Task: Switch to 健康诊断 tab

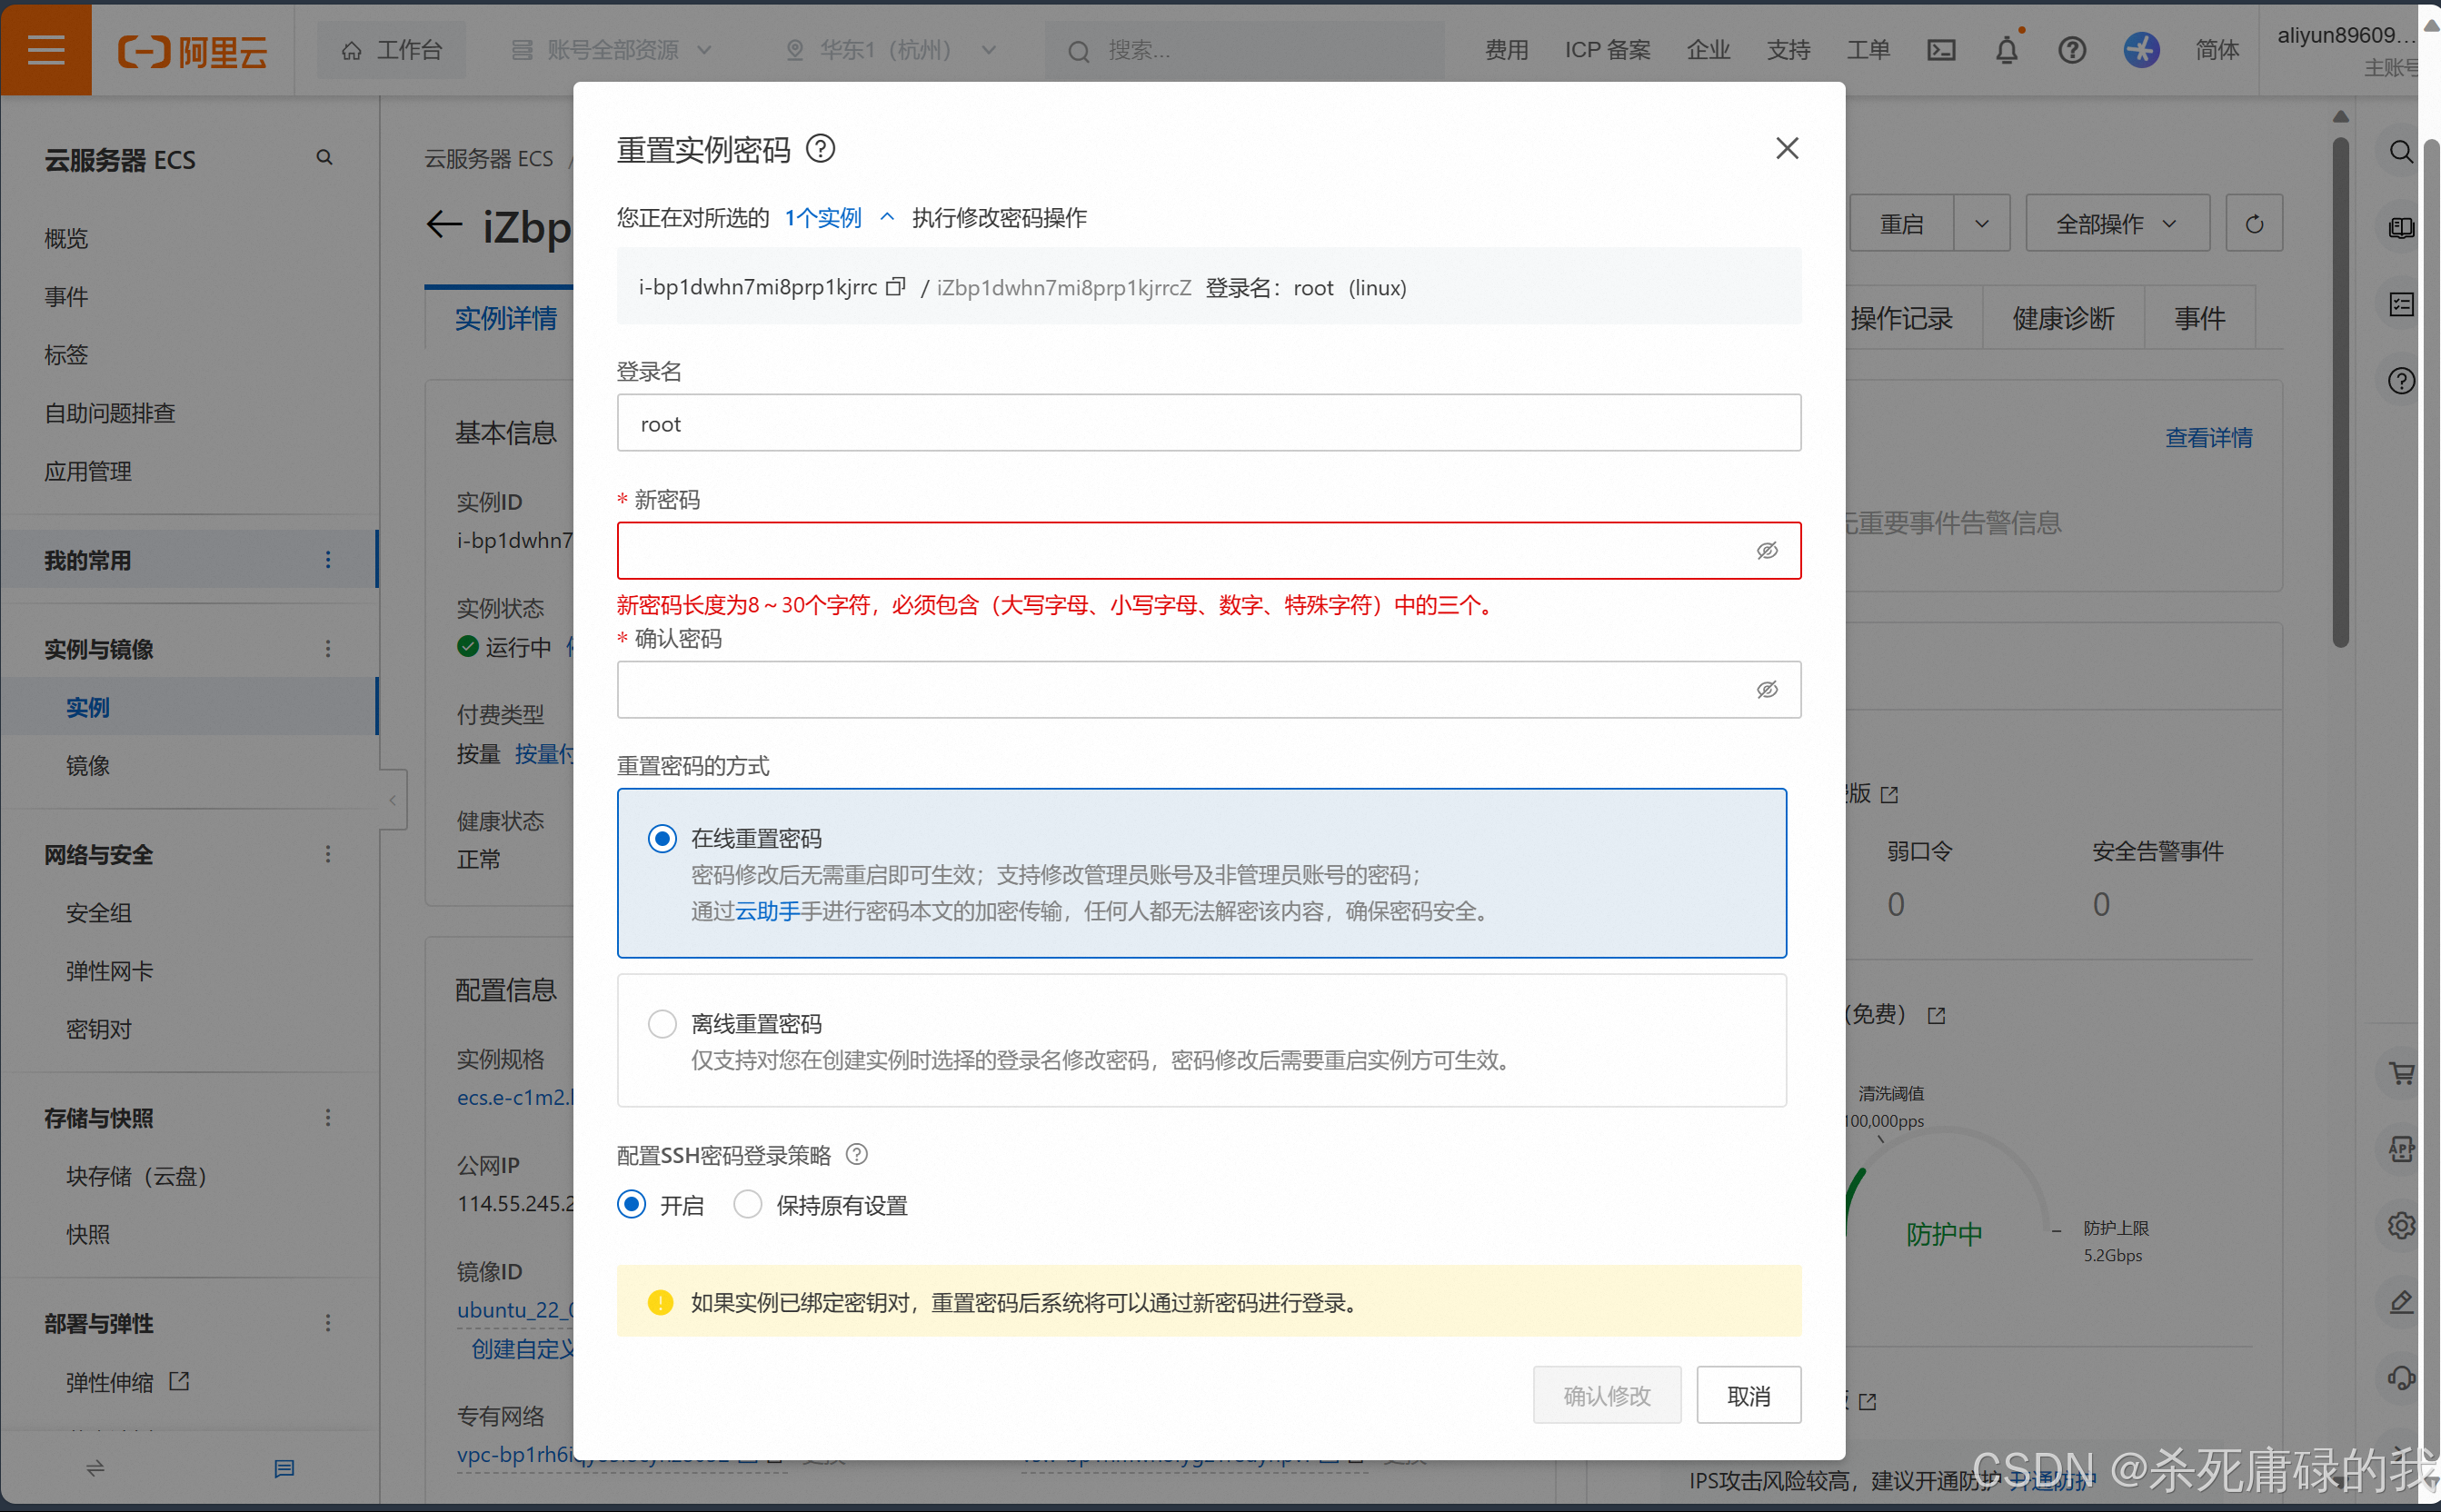Action: coord(2063,319)
